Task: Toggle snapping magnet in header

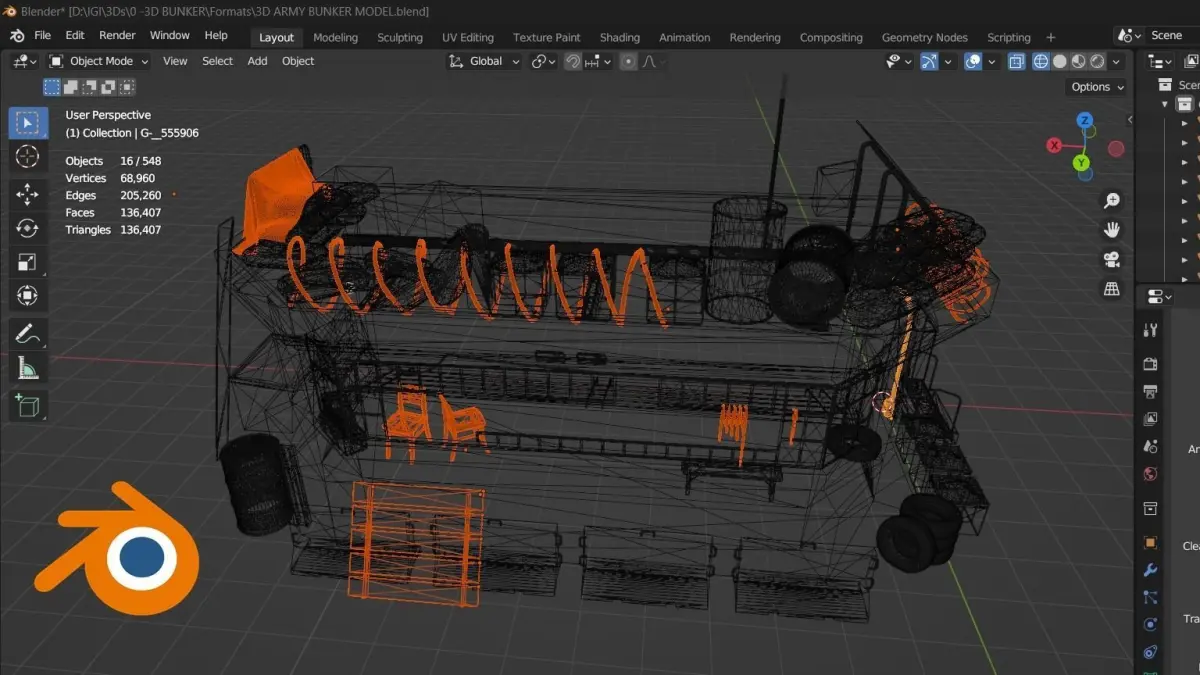Action: [x=573, y=61]
